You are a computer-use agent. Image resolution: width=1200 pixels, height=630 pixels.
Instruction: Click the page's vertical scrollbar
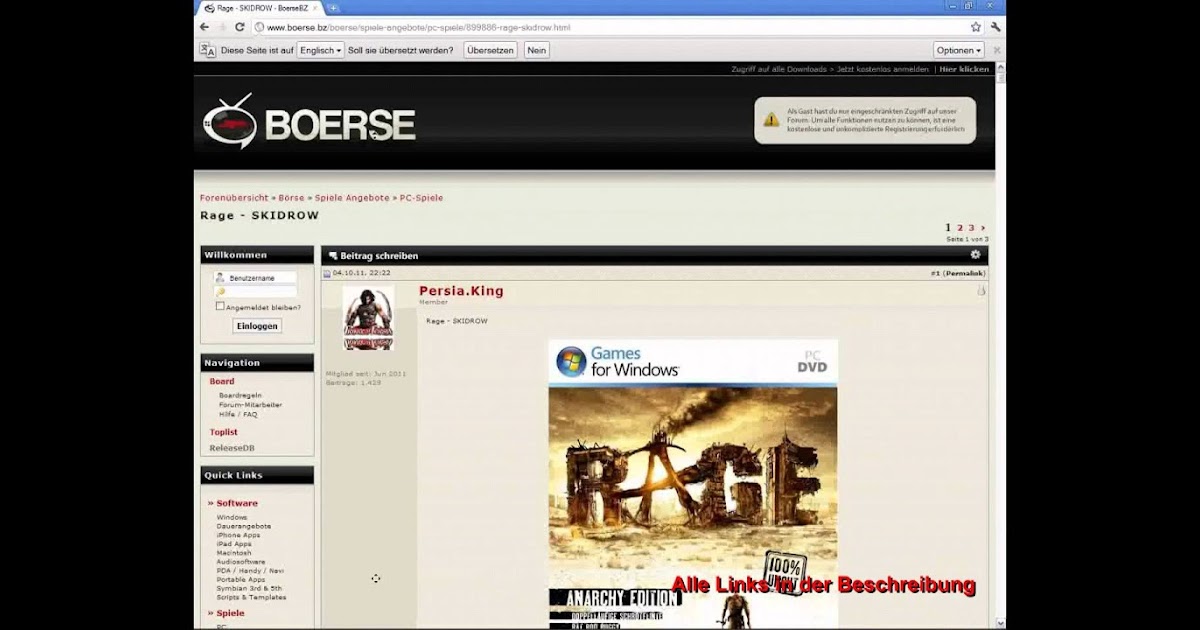coord(1001,345)
